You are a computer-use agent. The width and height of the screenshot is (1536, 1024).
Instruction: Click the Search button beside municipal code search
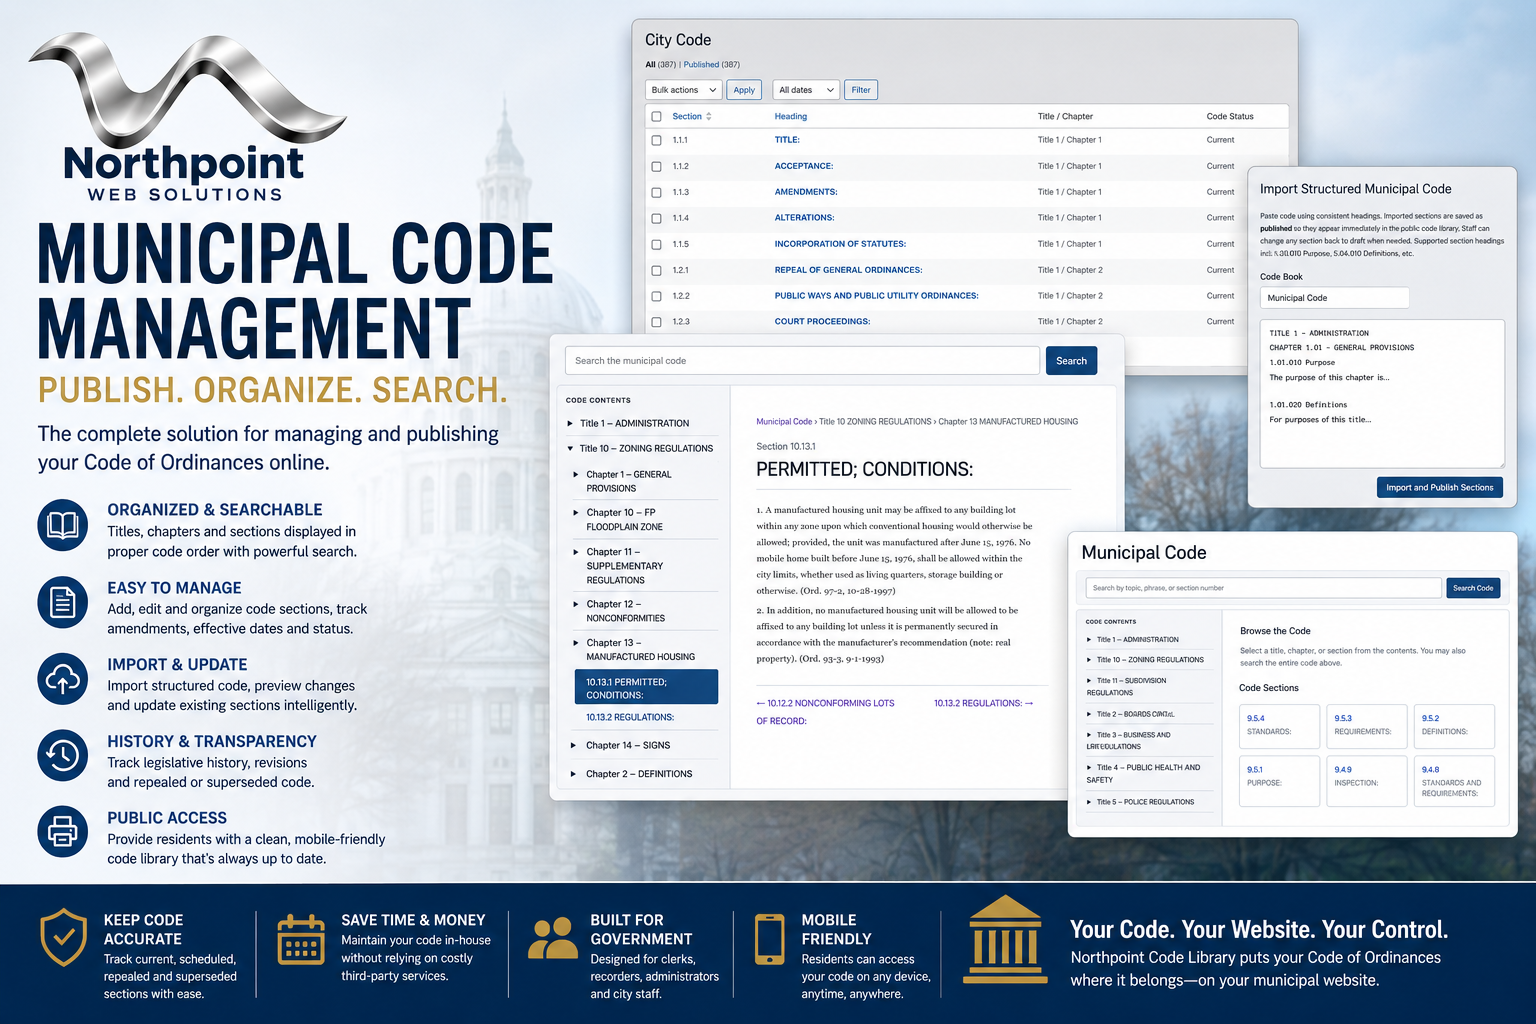click(1071, 361)
